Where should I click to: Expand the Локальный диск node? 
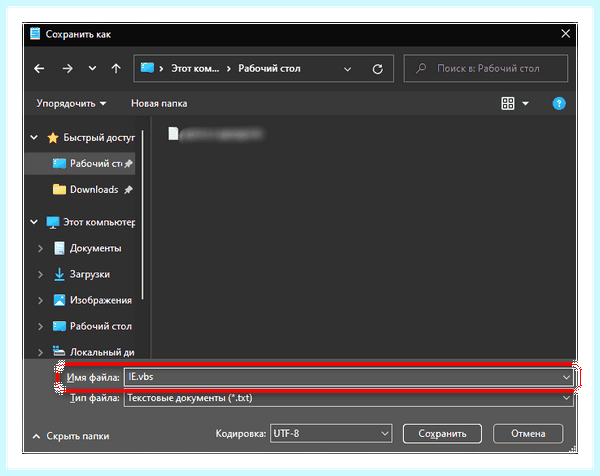click(x=40, y=352)
